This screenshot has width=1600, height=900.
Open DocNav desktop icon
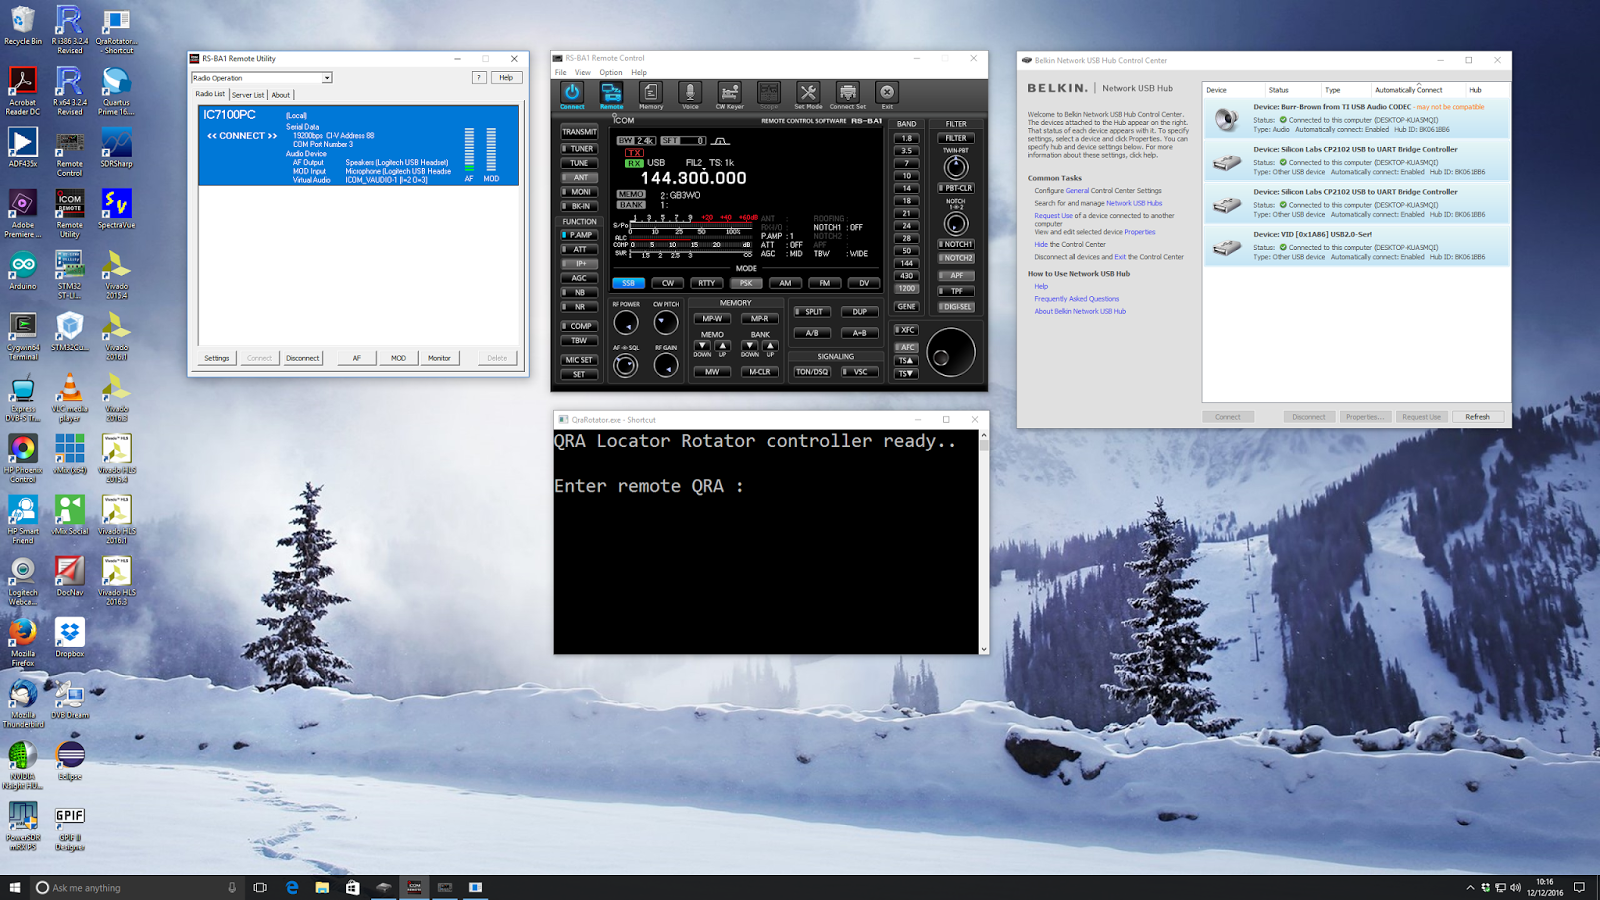coord(69,577)
